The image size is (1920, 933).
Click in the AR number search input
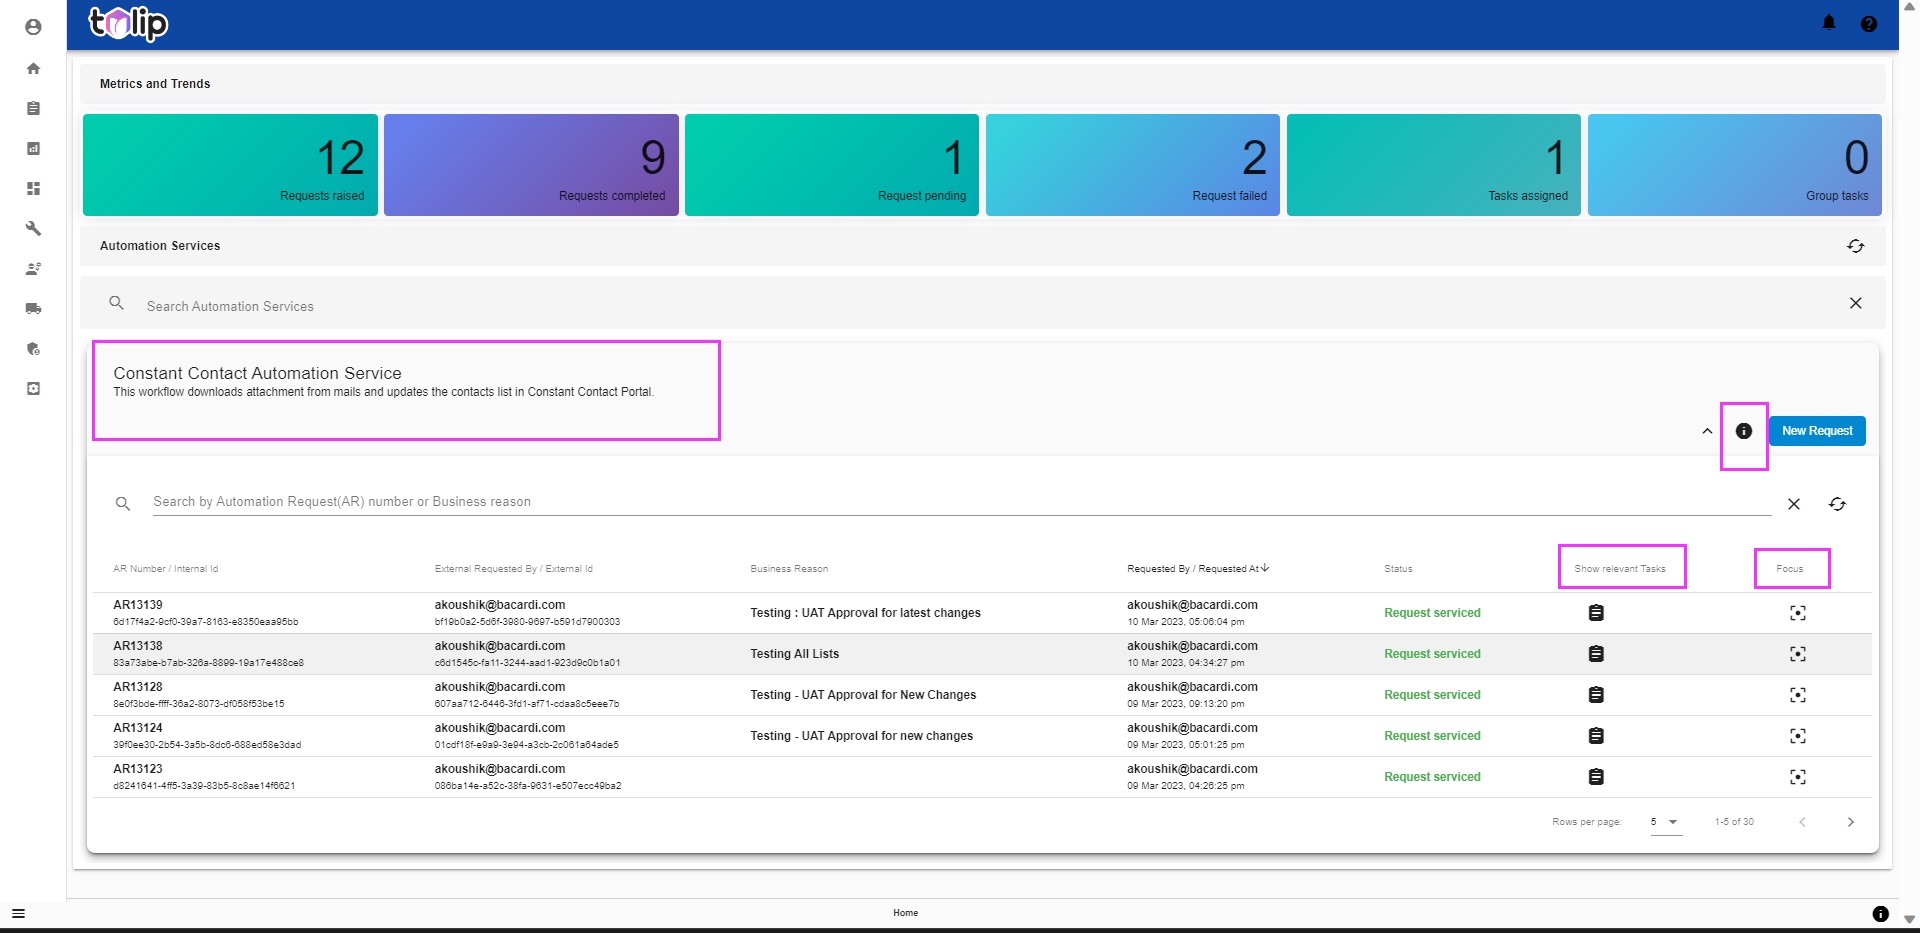pos(961,502)
